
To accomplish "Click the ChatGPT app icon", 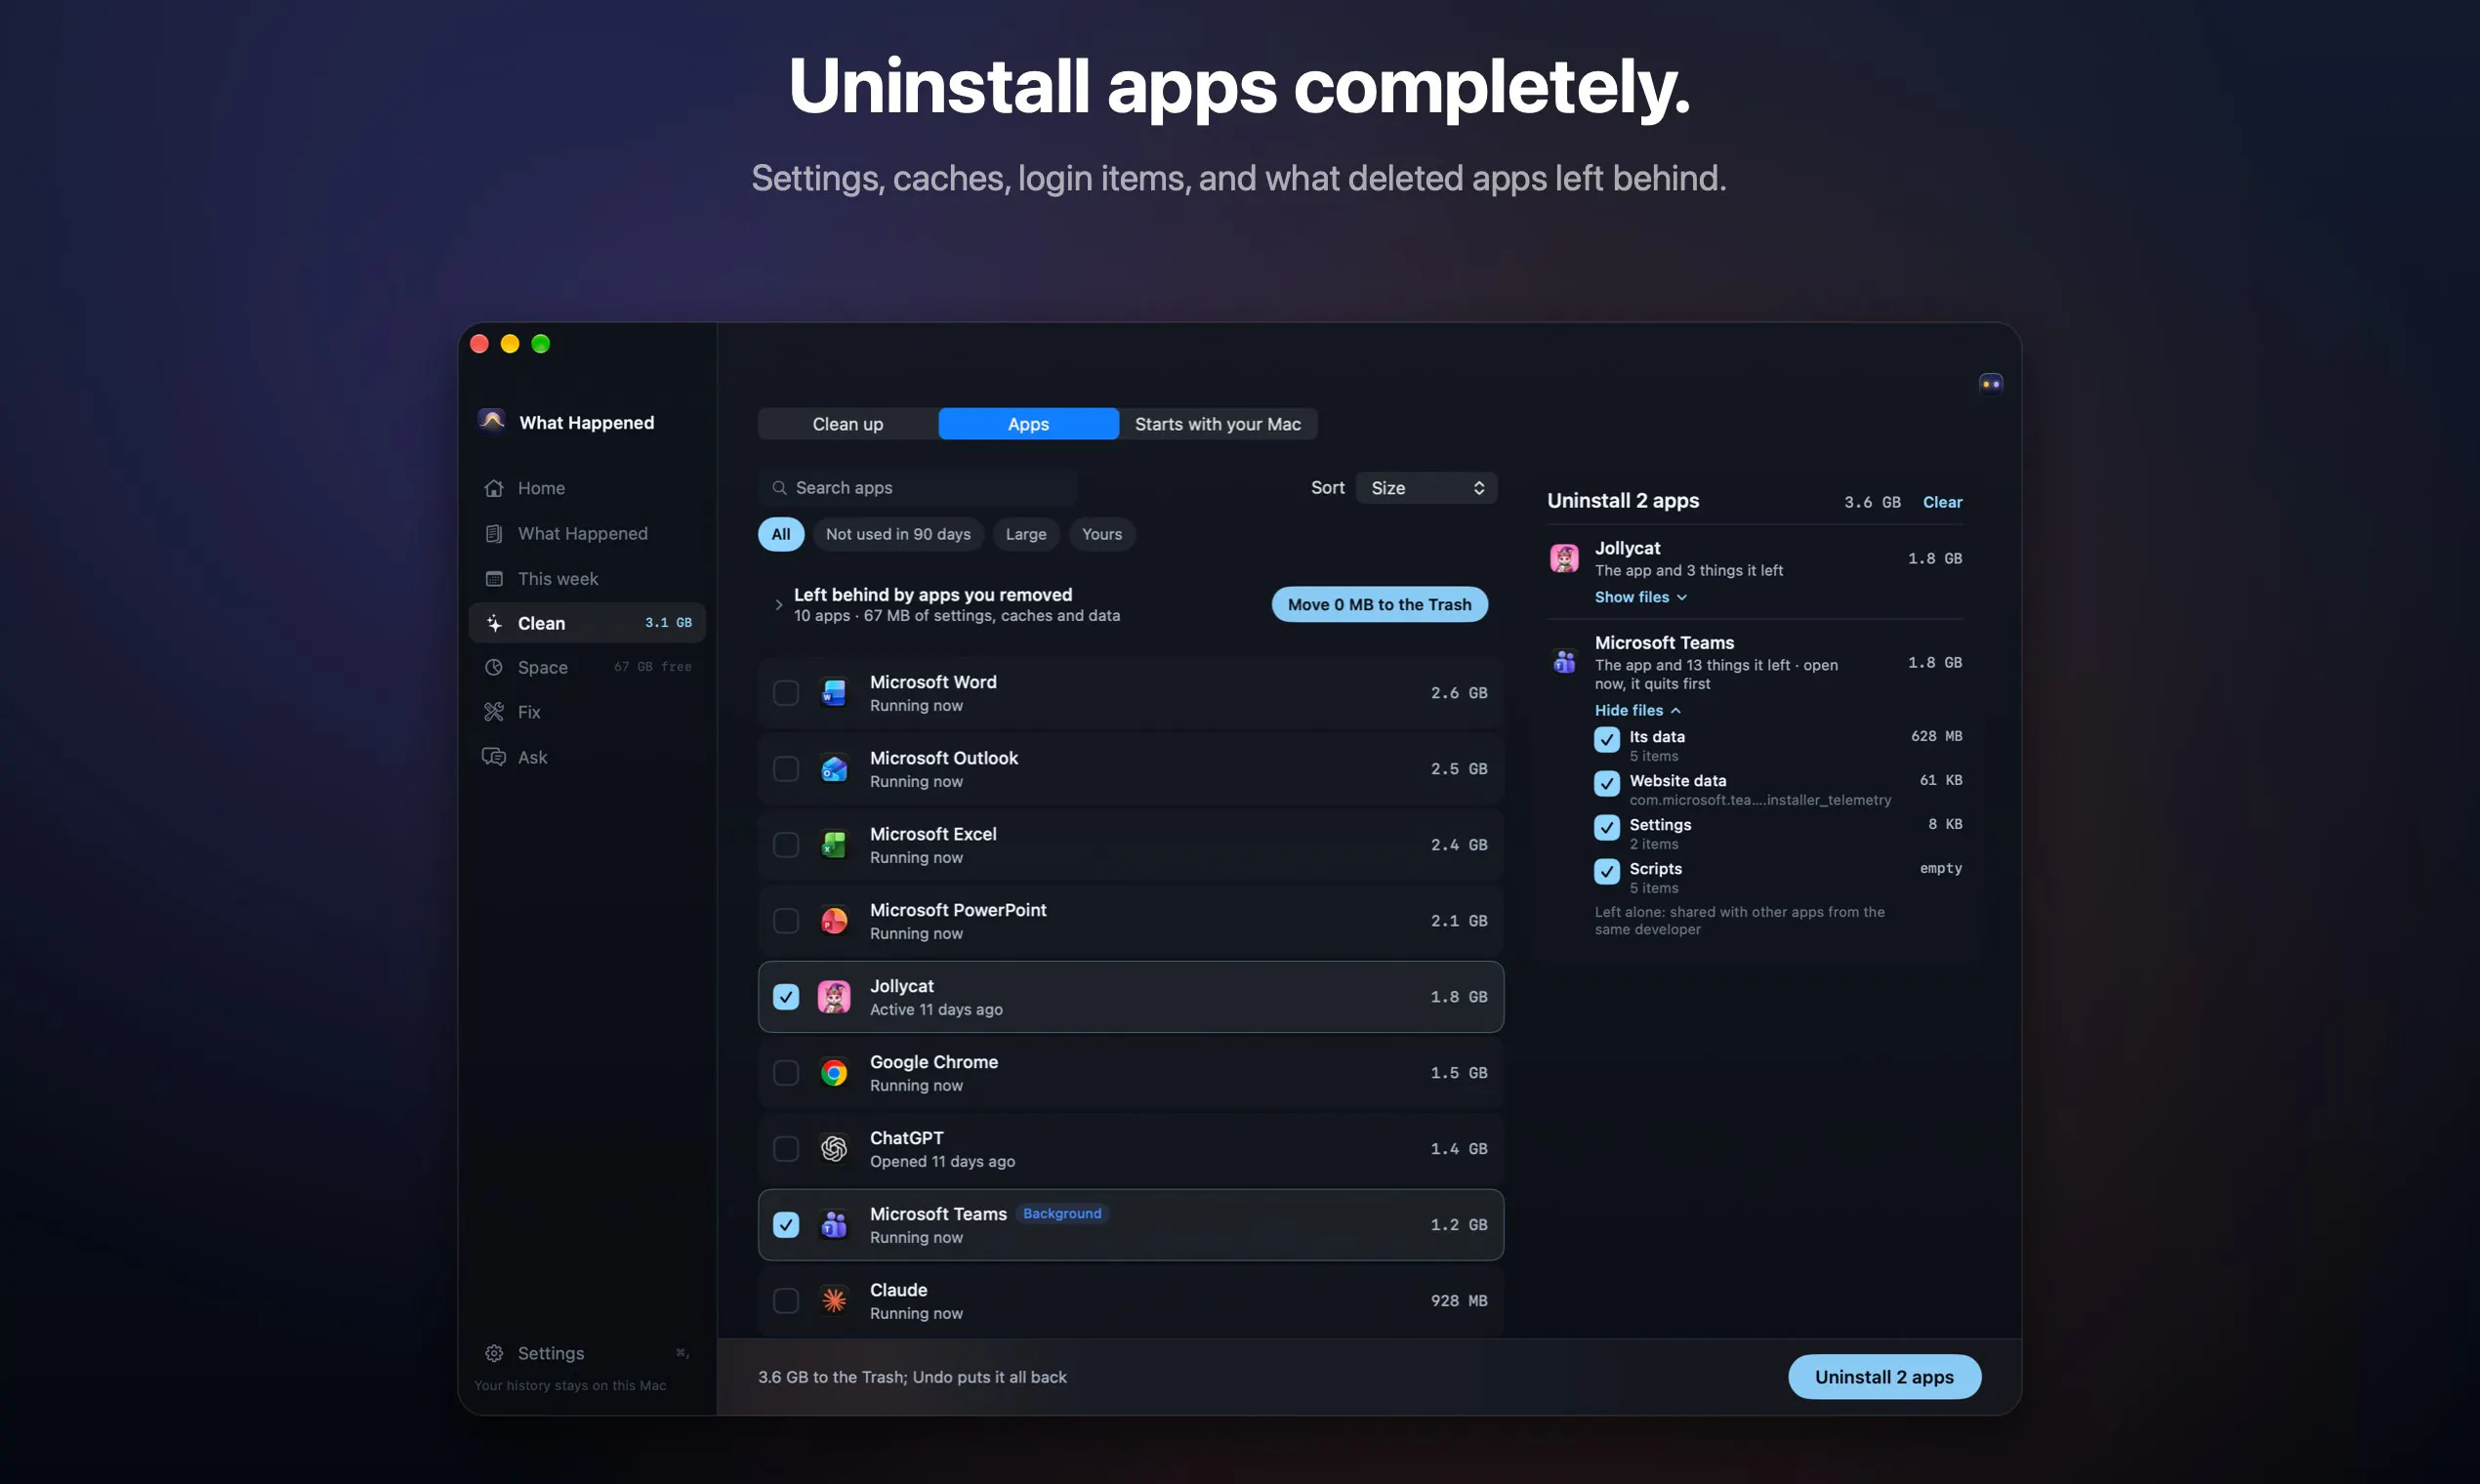I will pyautogui.click(x=833, y=1149).
